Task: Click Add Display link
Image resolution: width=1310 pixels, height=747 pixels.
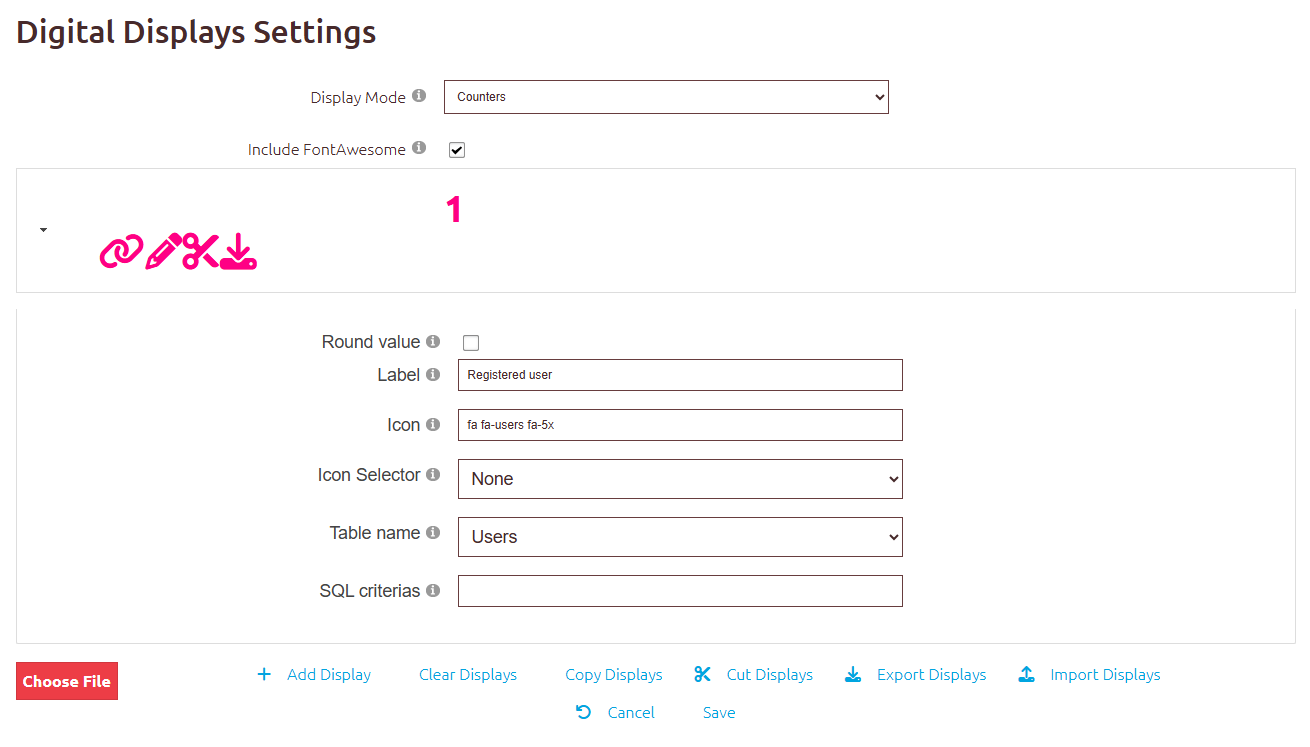Action: 328,675
